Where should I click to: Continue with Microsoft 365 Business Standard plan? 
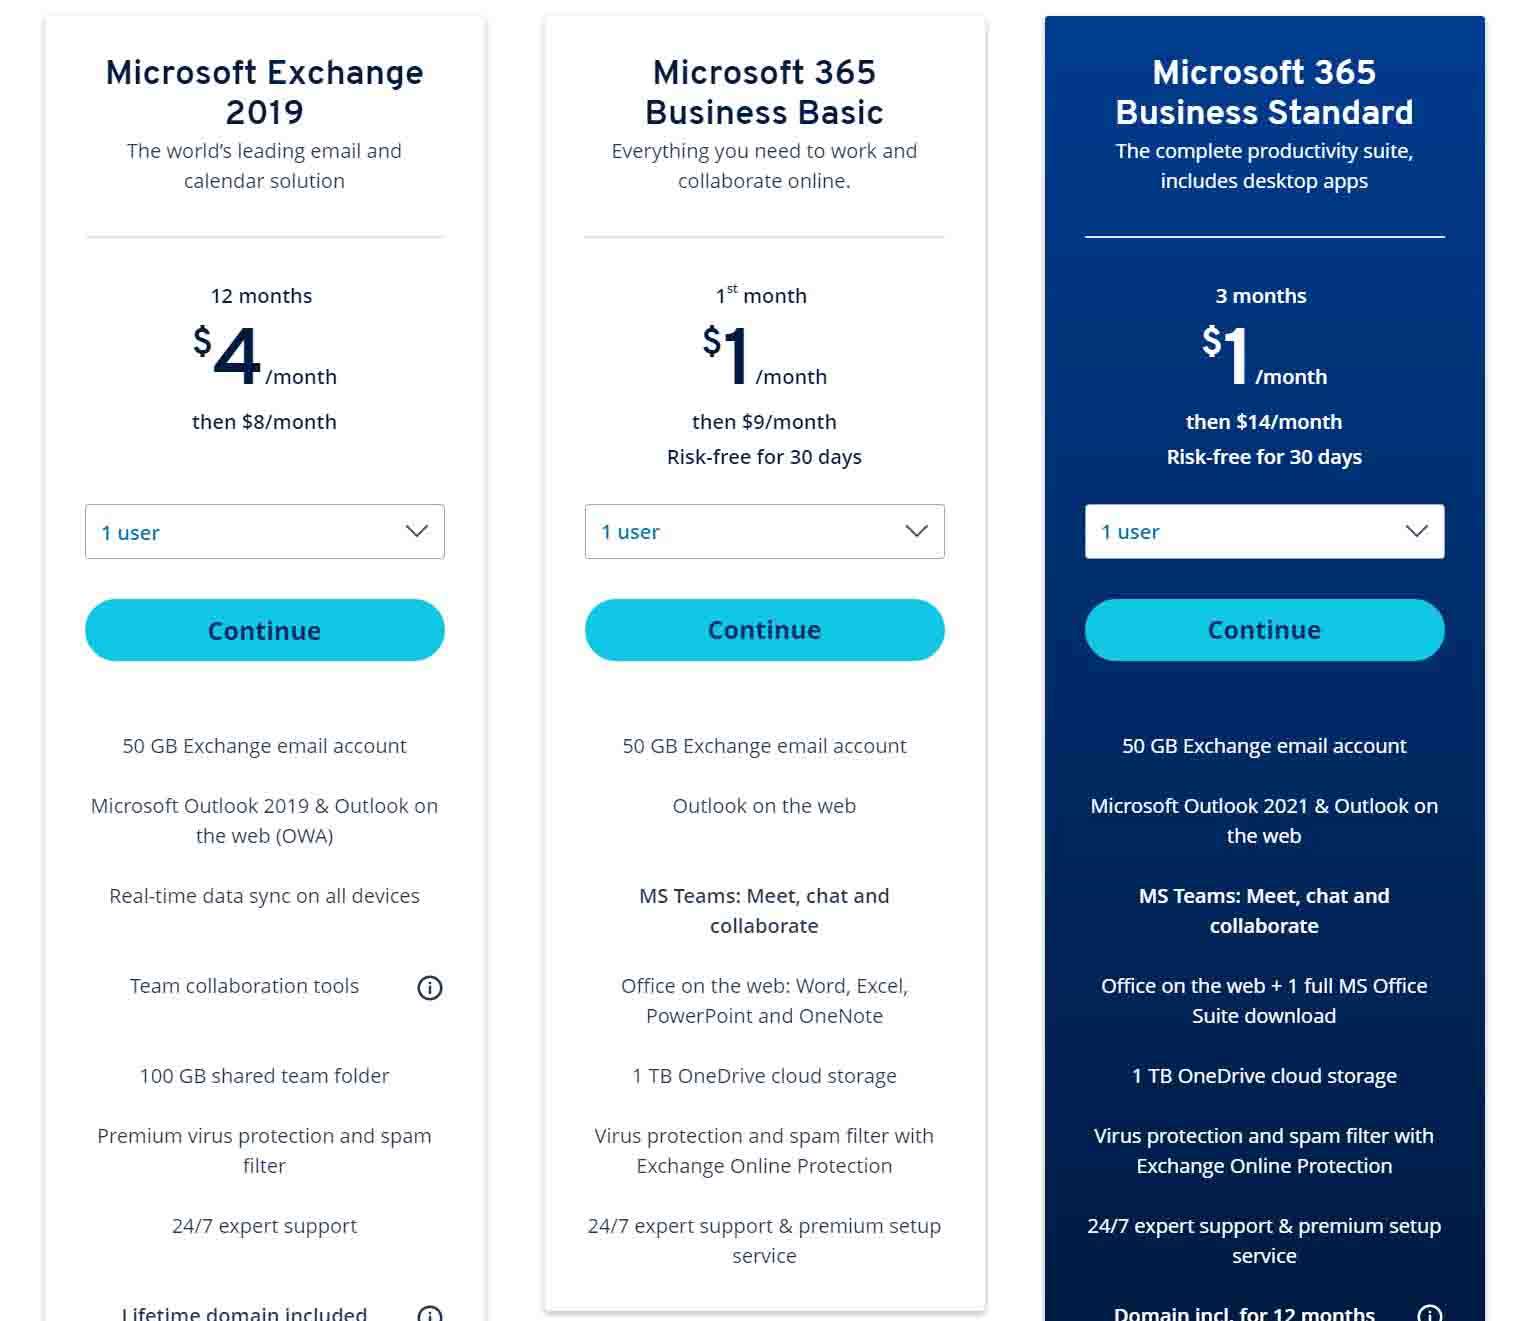point(1265,630)
